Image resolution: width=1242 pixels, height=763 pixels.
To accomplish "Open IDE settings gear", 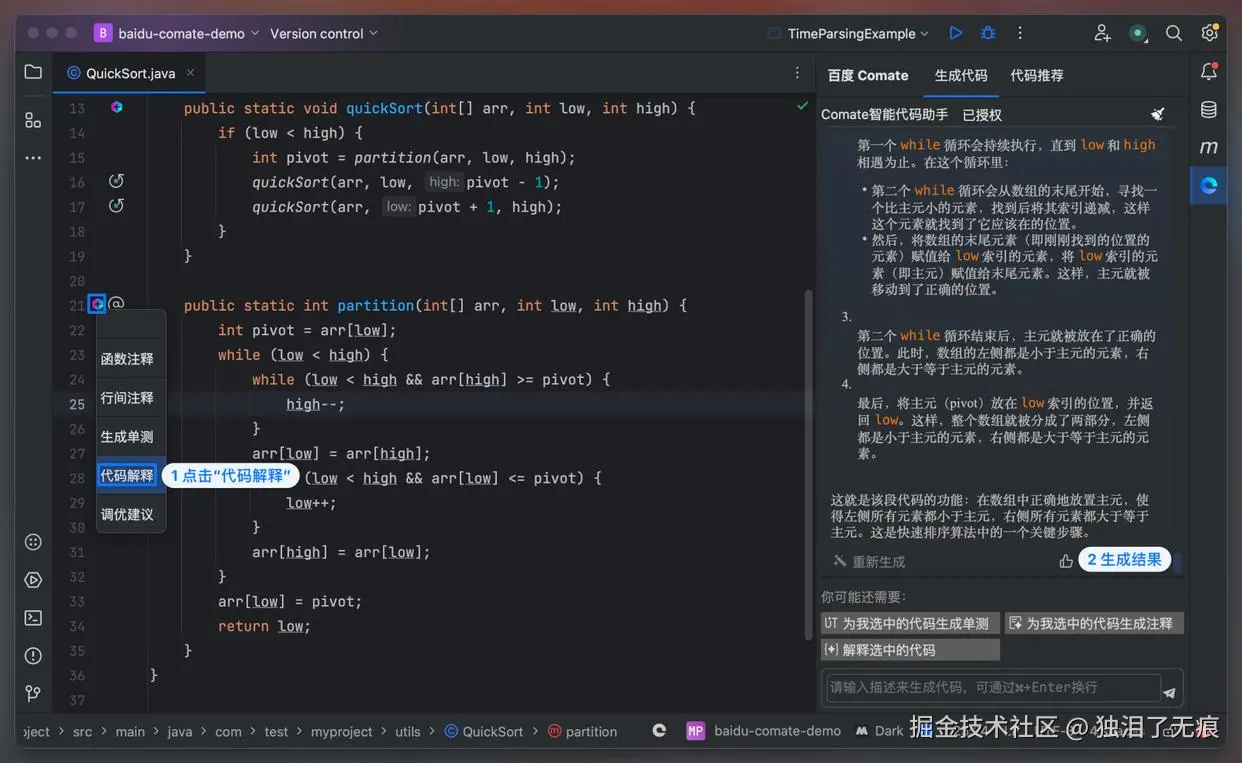I will pos(1209,33).
